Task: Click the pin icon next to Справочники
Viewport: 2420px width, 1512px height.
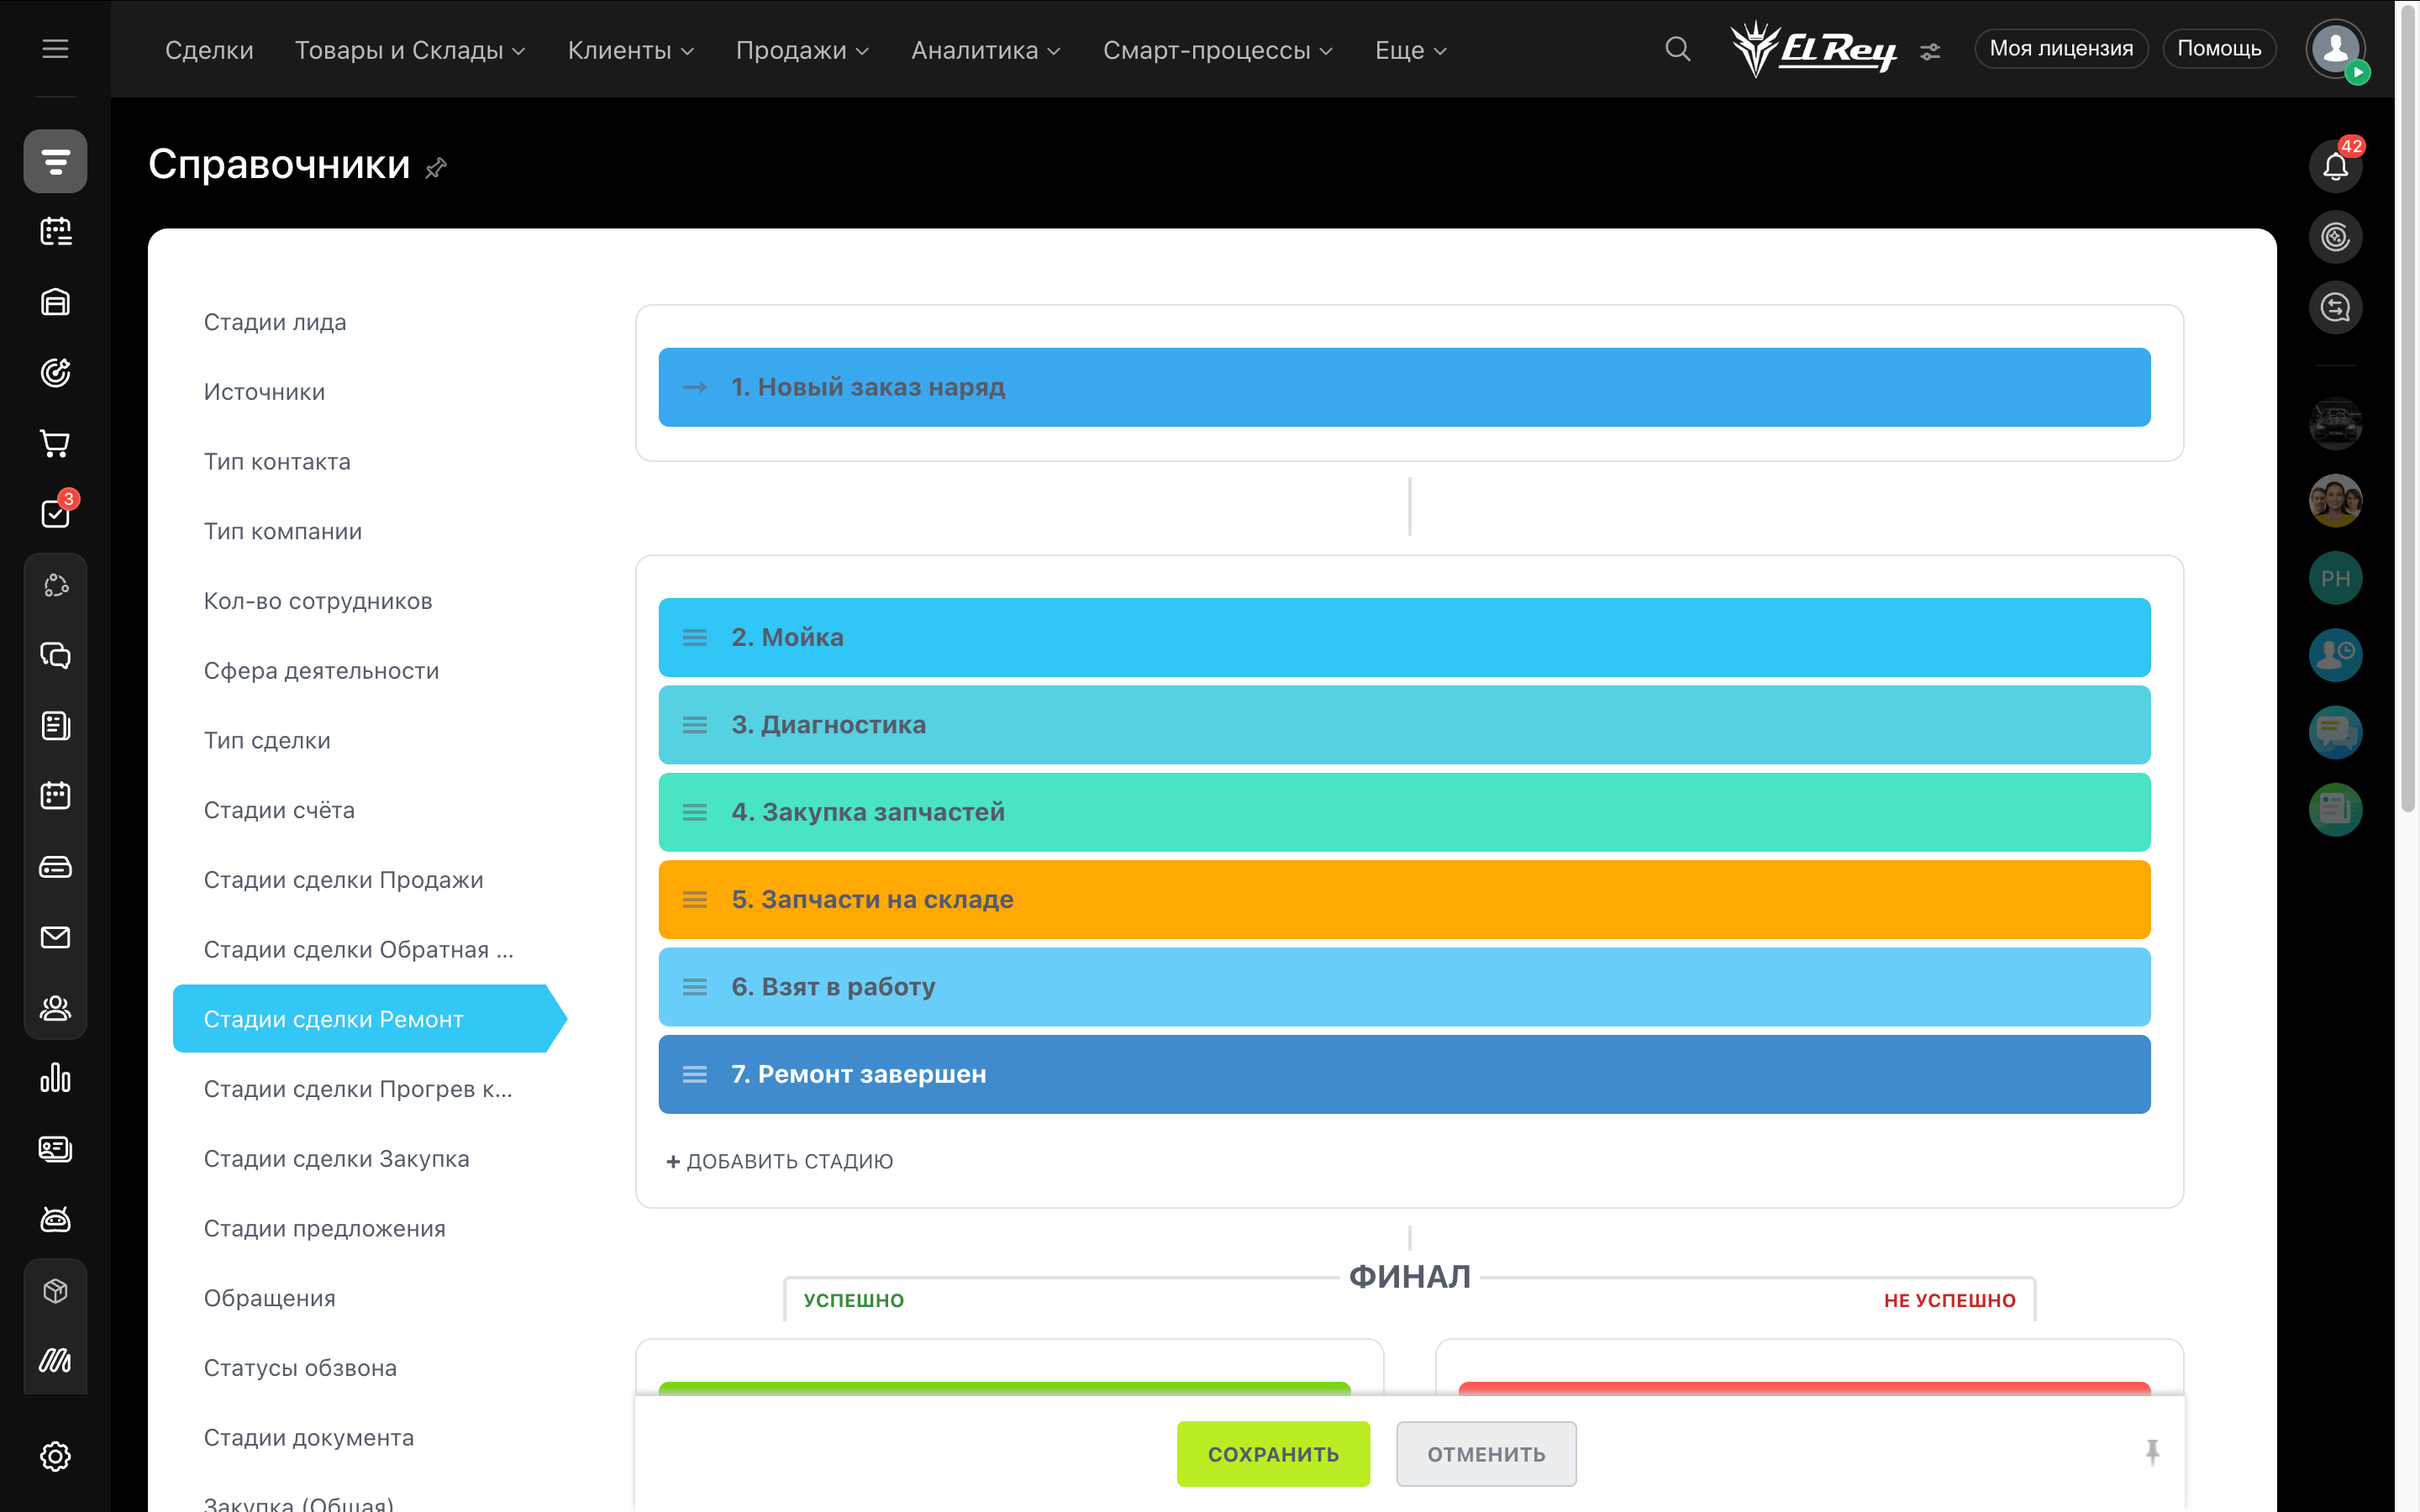Action: [436, 168]
